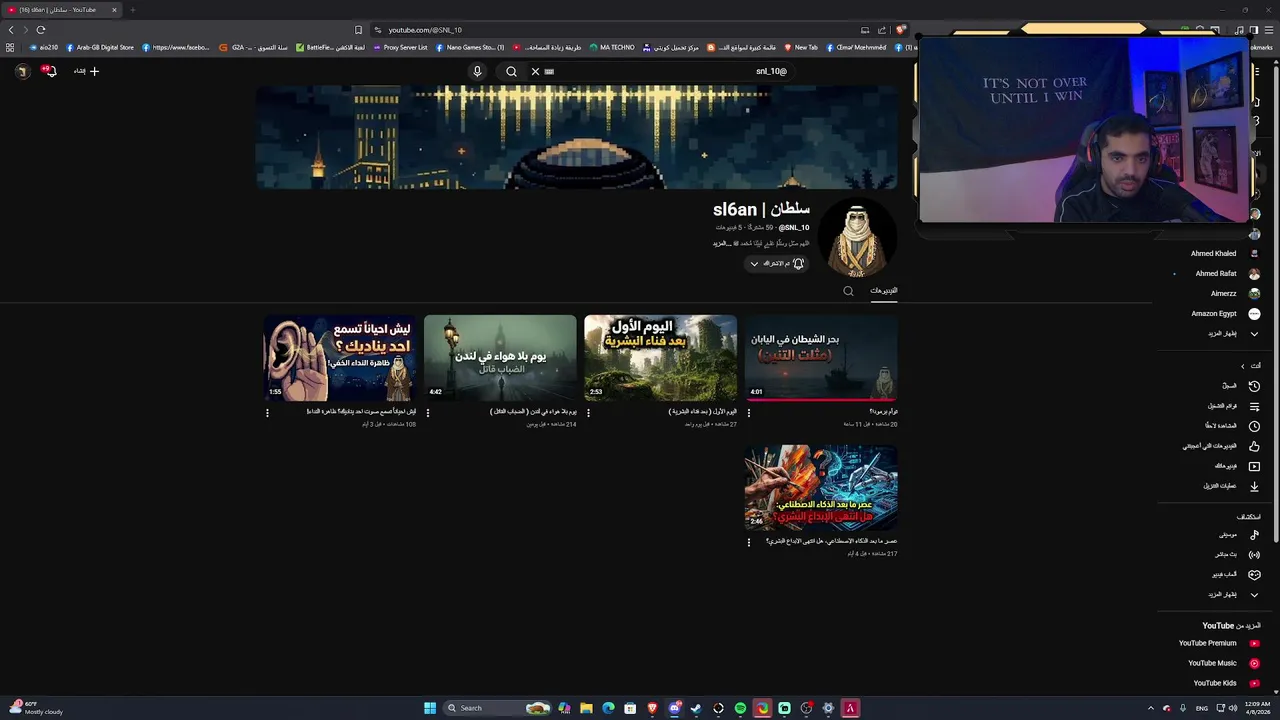The image size is (1280, 720).
Task: Open Gaming explore icon in sidebar
Action: point(1254,574)
